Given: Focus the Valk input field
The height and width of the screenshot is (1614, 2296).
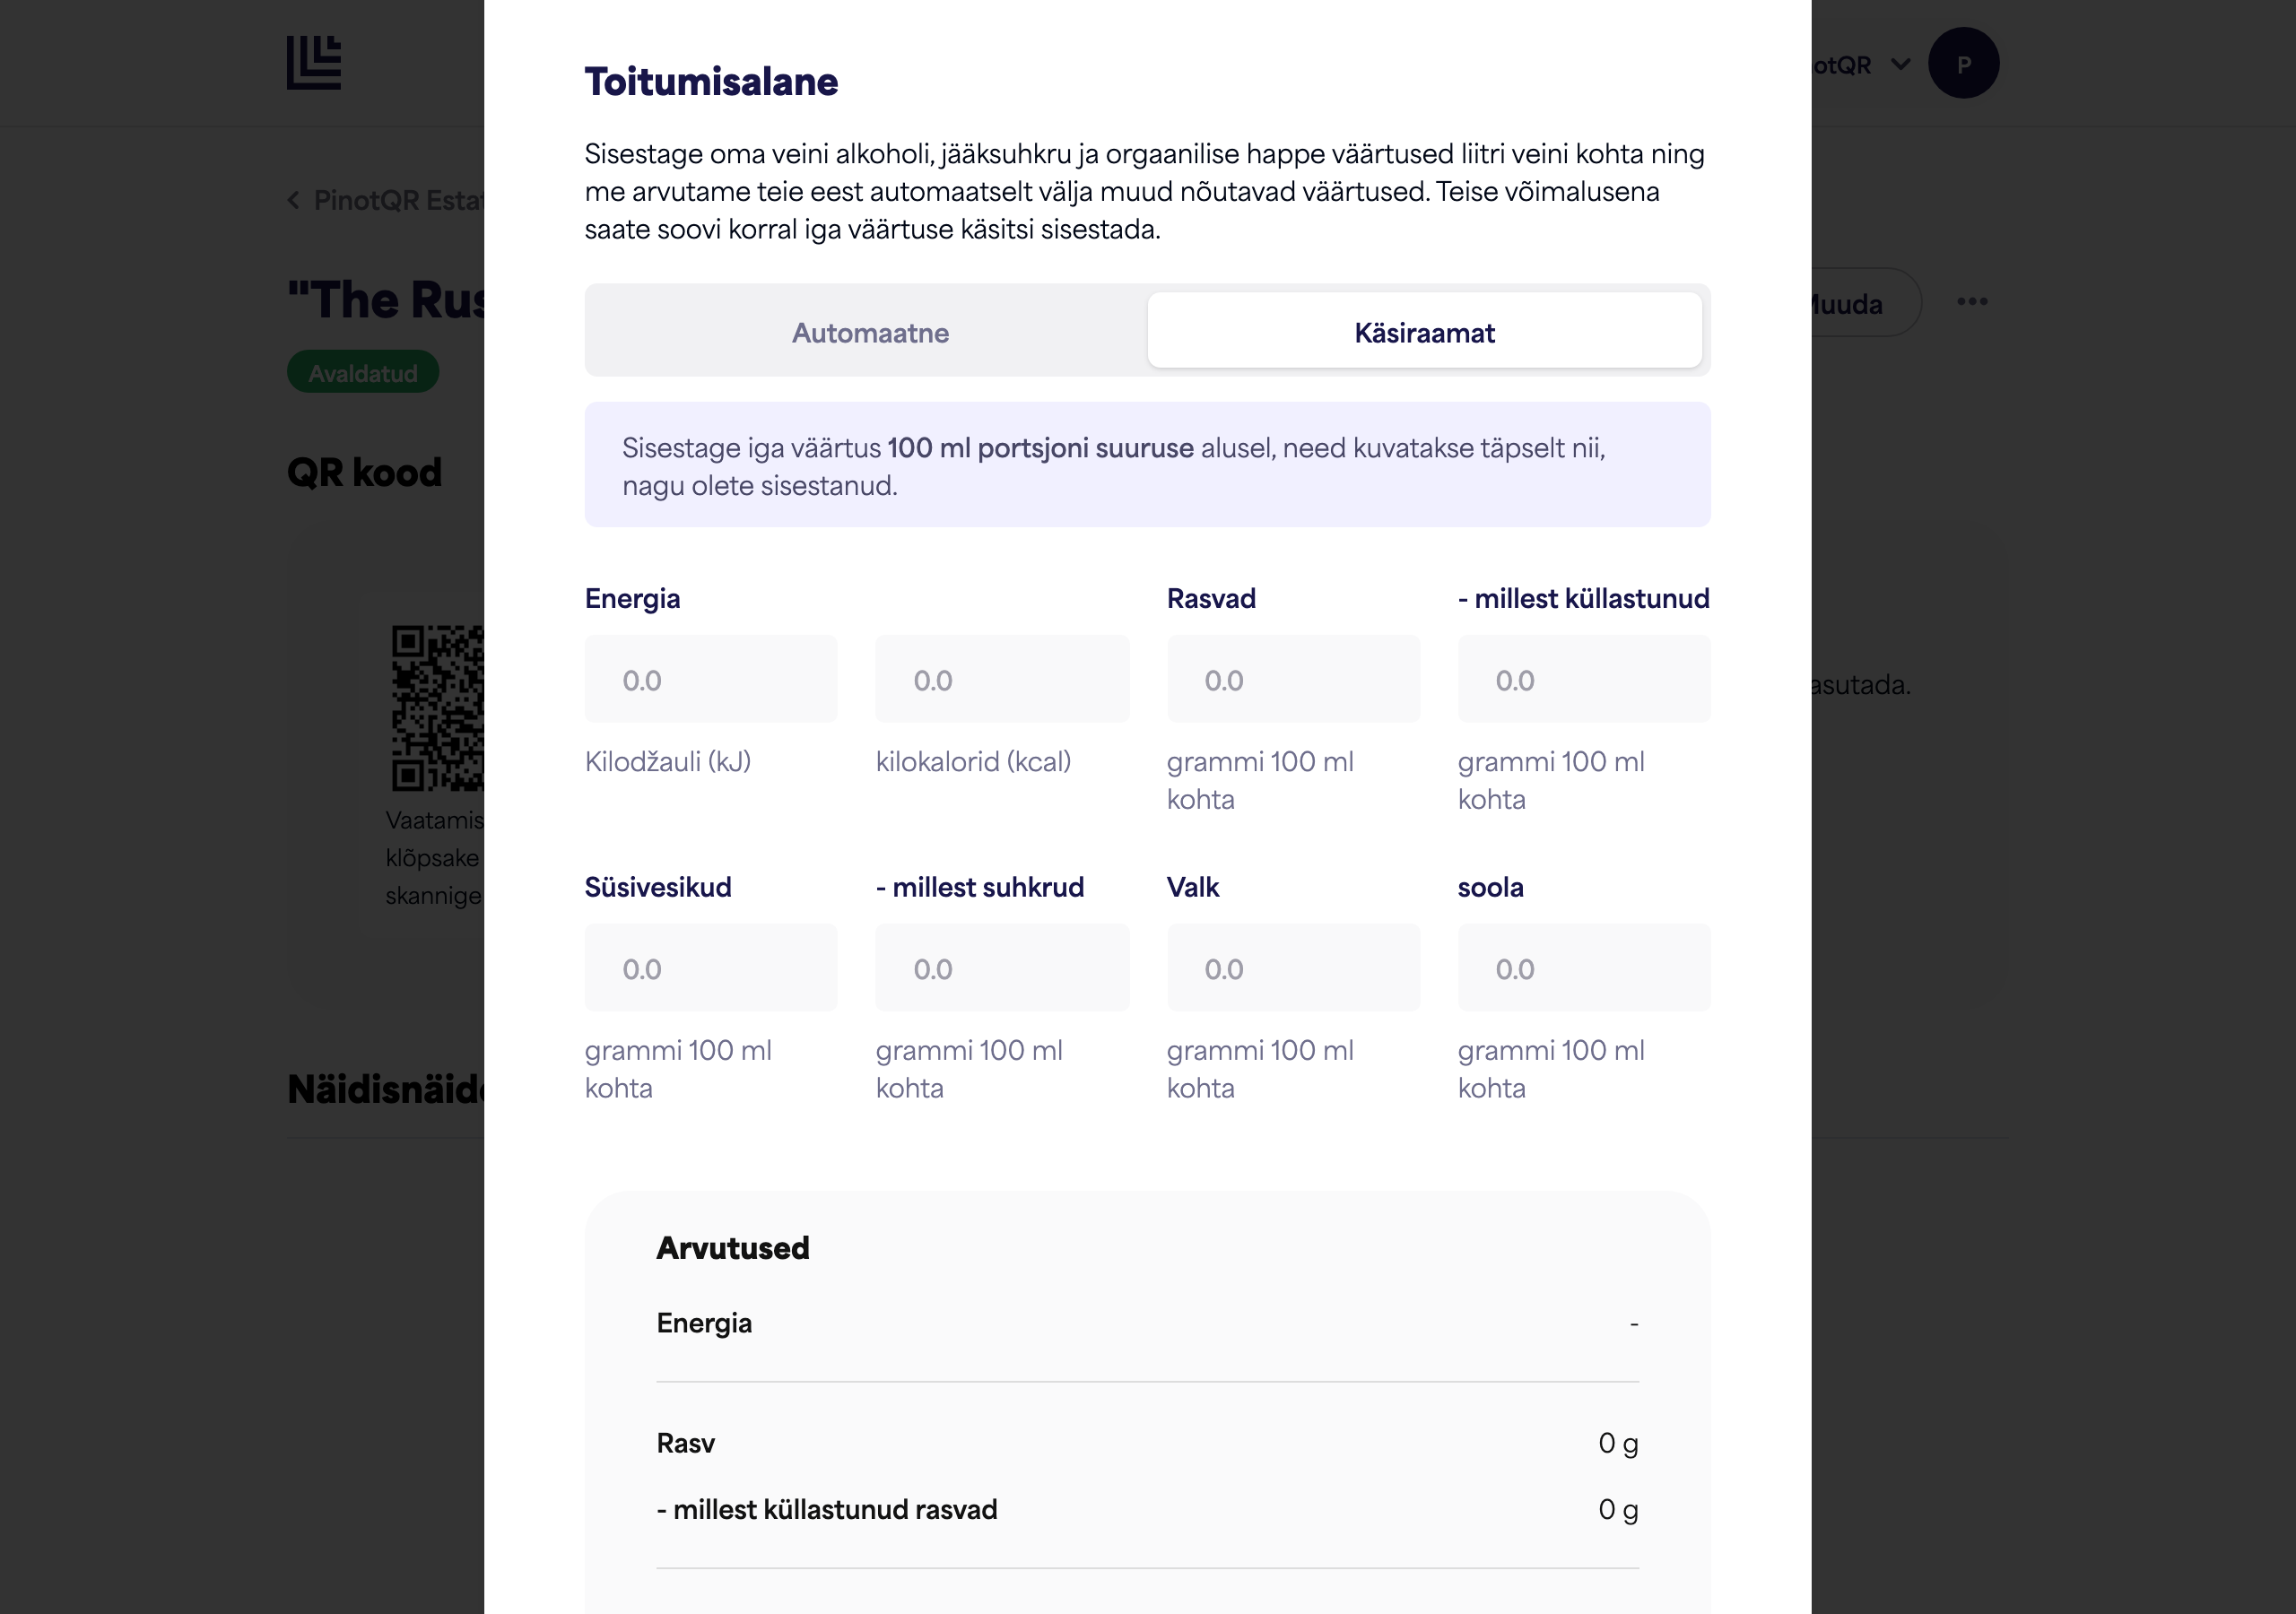Looking at the screenshot, I should pyautogui.click(x=1293, y=968).
